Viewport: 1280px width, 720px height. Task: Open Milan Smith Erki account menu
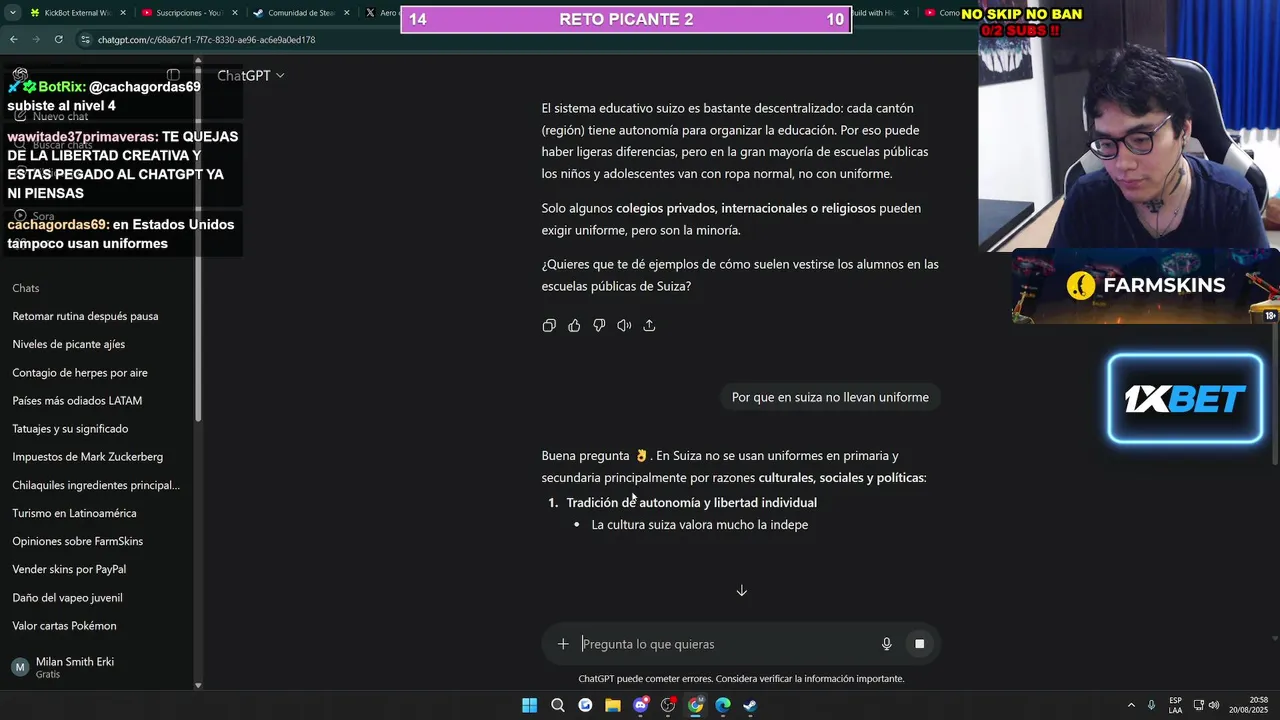(98, 667)
